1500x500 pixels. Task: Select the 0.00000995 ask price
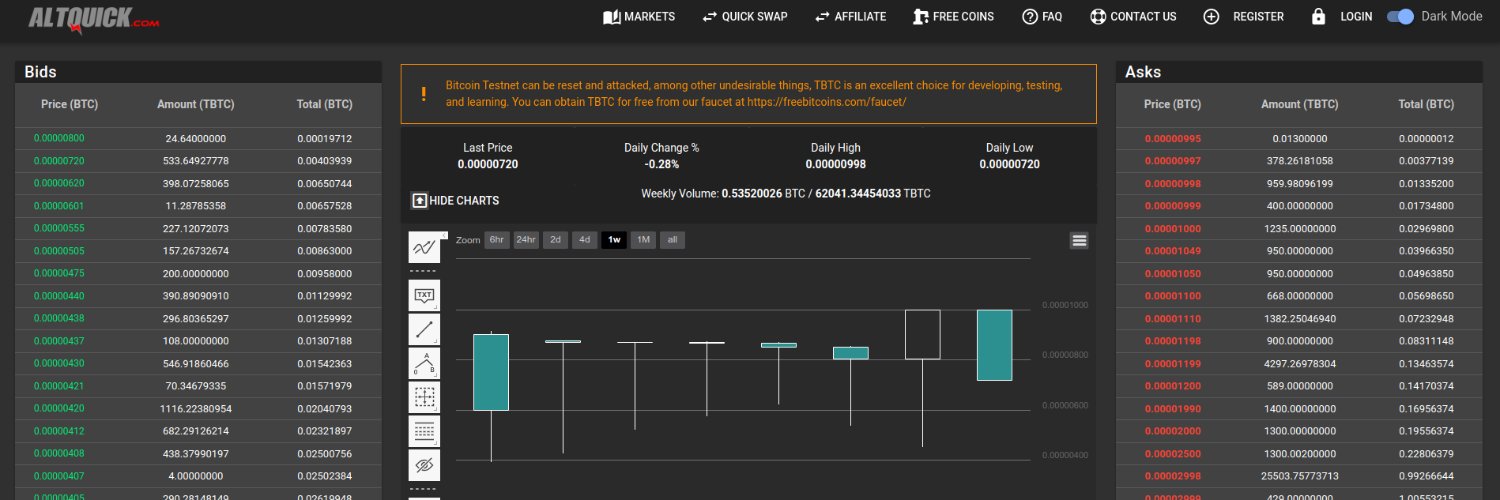(1172, 138)
